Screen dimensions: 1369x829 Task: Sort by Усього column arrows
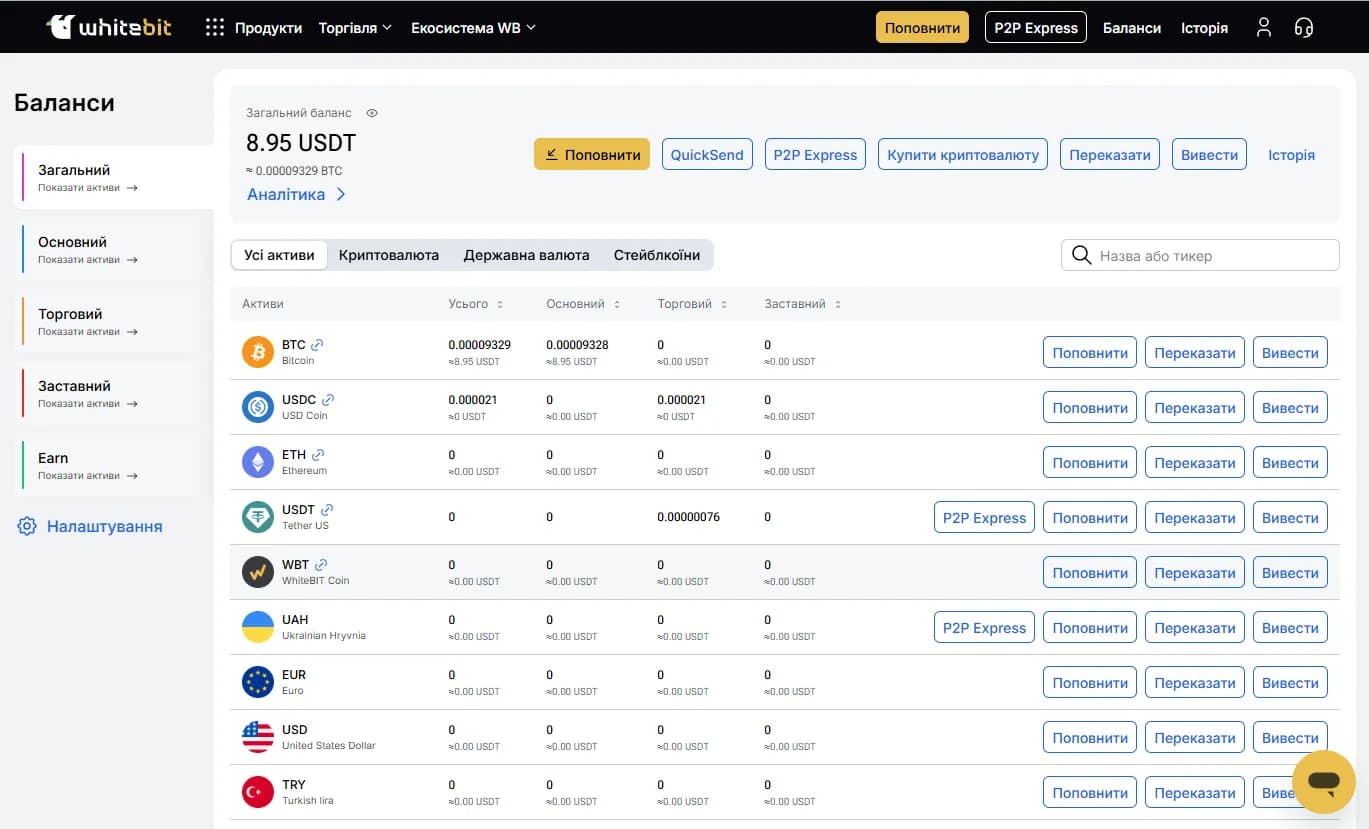[x=500, y=304]
